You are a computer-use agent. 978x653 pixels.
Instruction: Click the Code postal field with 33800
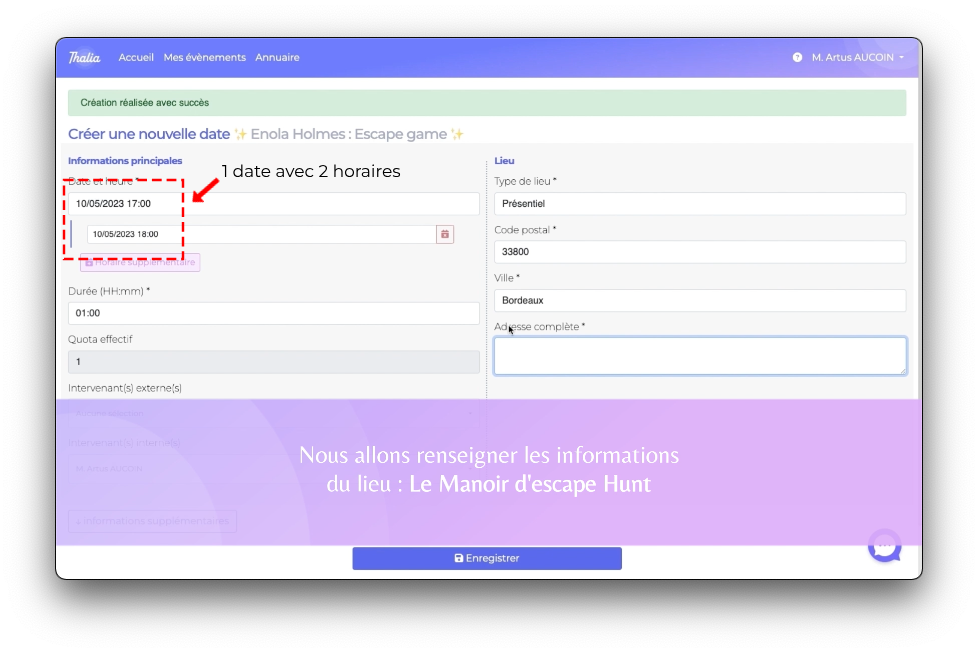pyautogui.click(x=700, y=252)
